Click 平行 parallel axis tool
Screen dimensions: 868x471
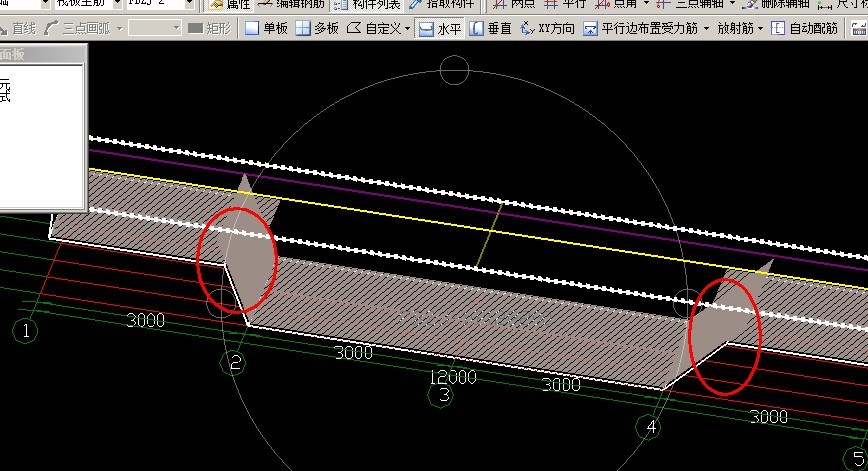pos(564,4)
